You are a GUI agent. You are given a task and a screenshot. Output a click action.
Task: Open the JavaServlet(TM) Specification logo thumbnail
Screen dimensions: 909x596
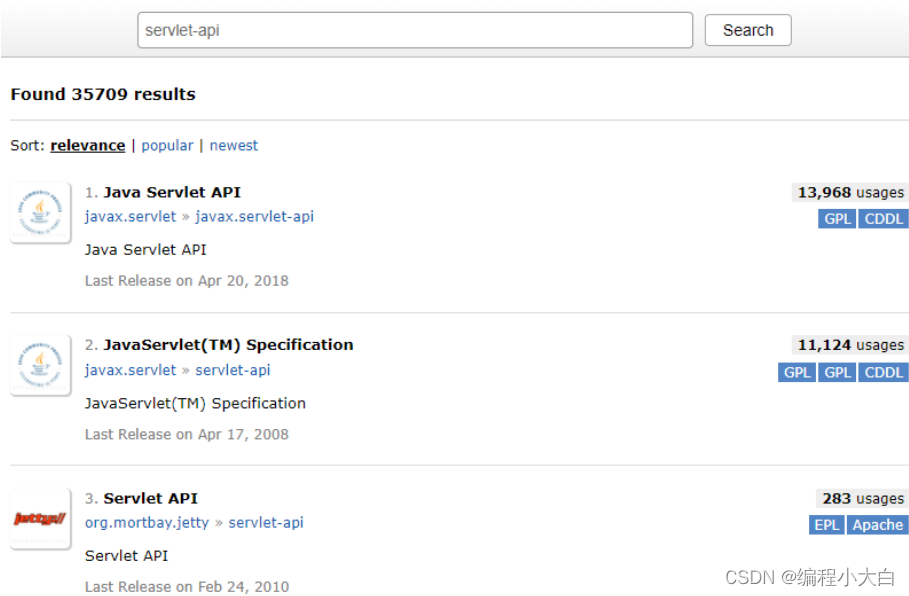click(x=41, y=365)
